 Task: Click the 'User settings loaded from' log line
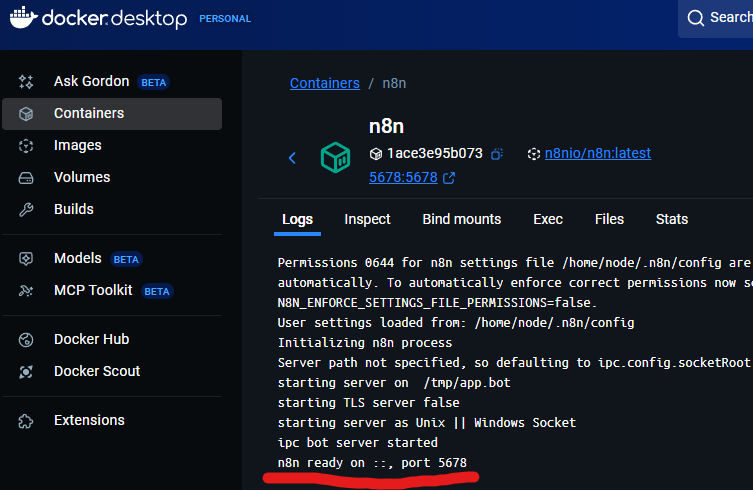tap(456, 322)
